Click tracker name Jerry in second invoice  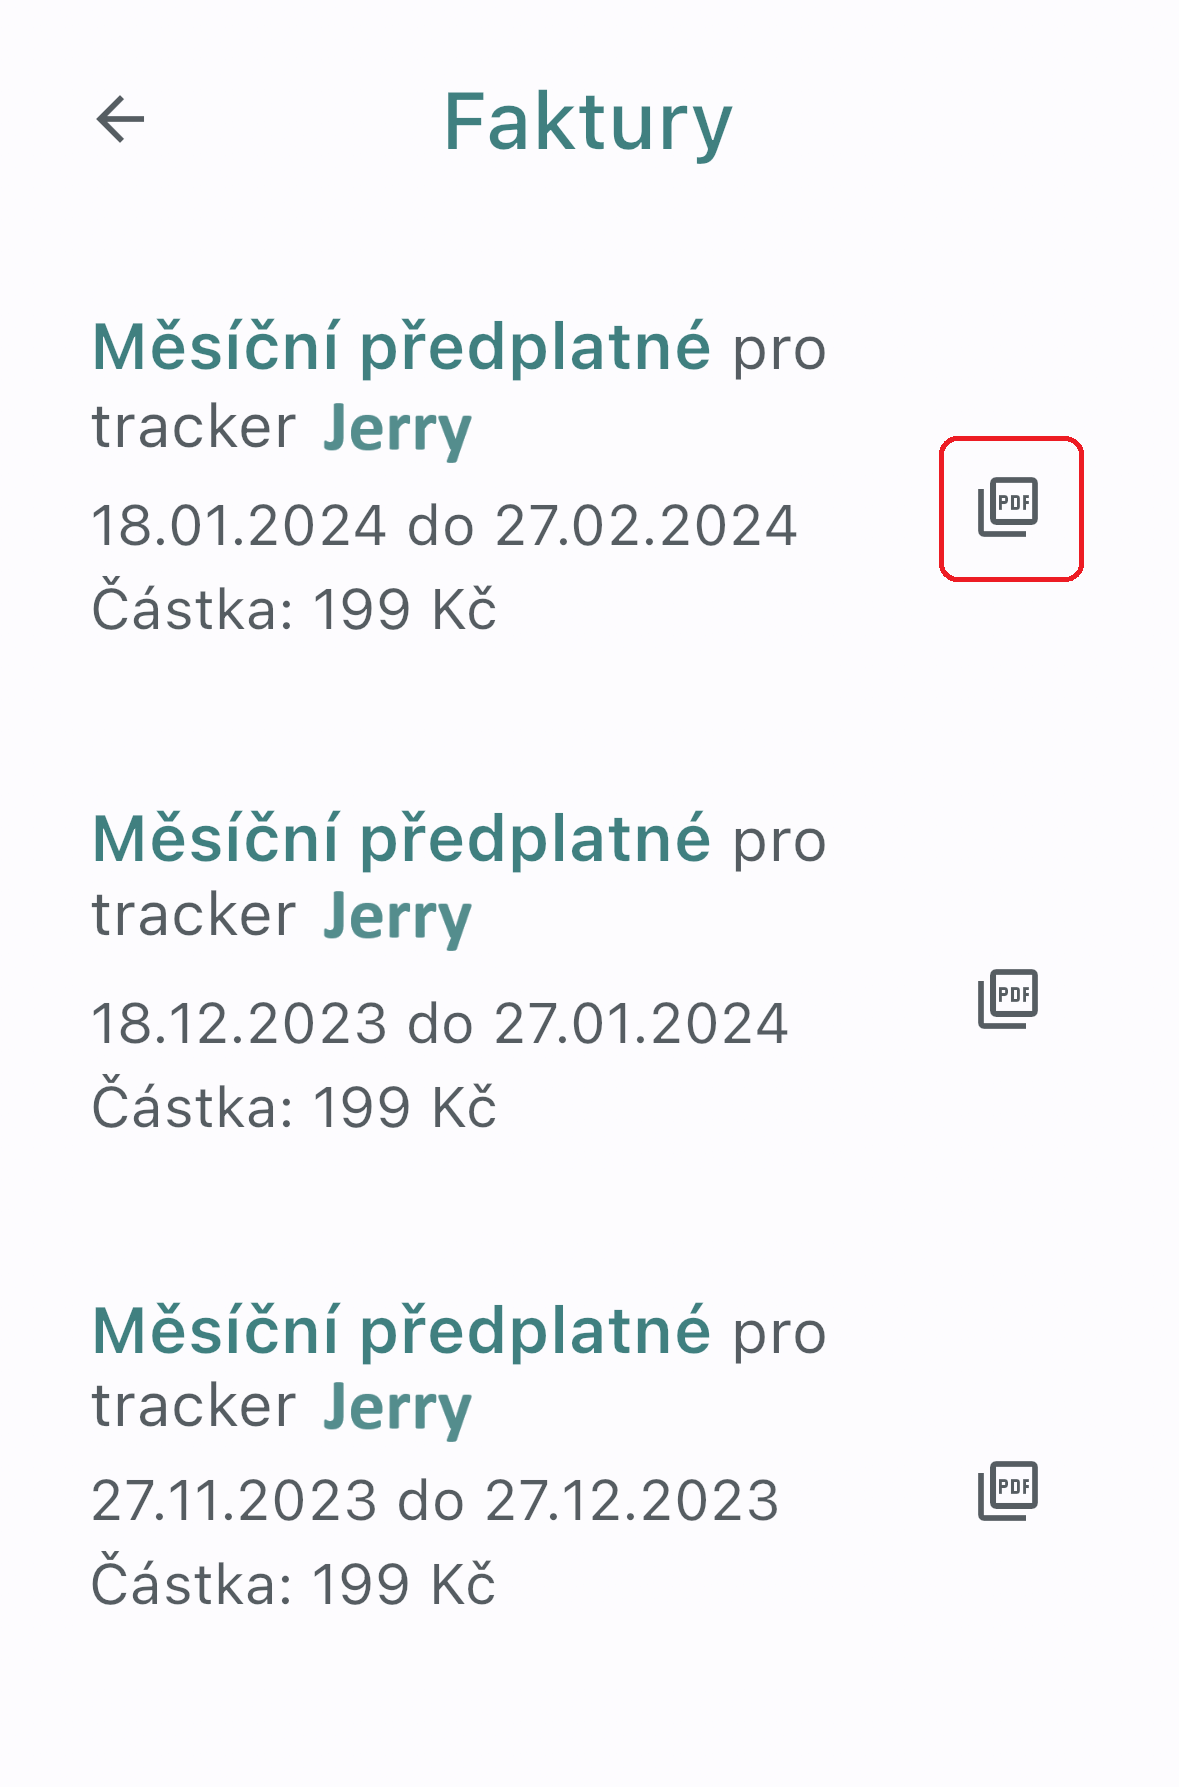[397, 918]
